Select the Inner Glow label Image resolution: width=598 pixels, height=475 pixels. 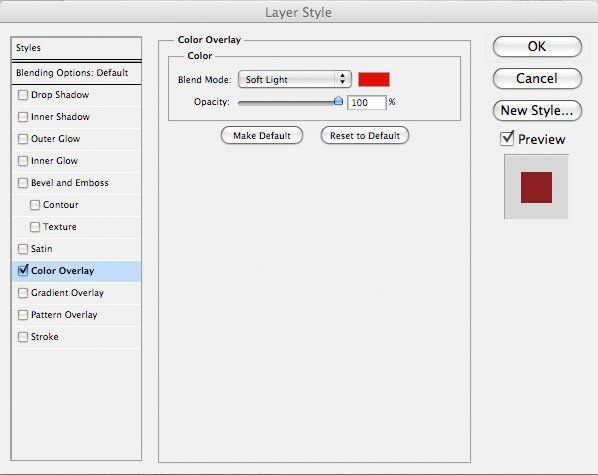tap(54, 161)
